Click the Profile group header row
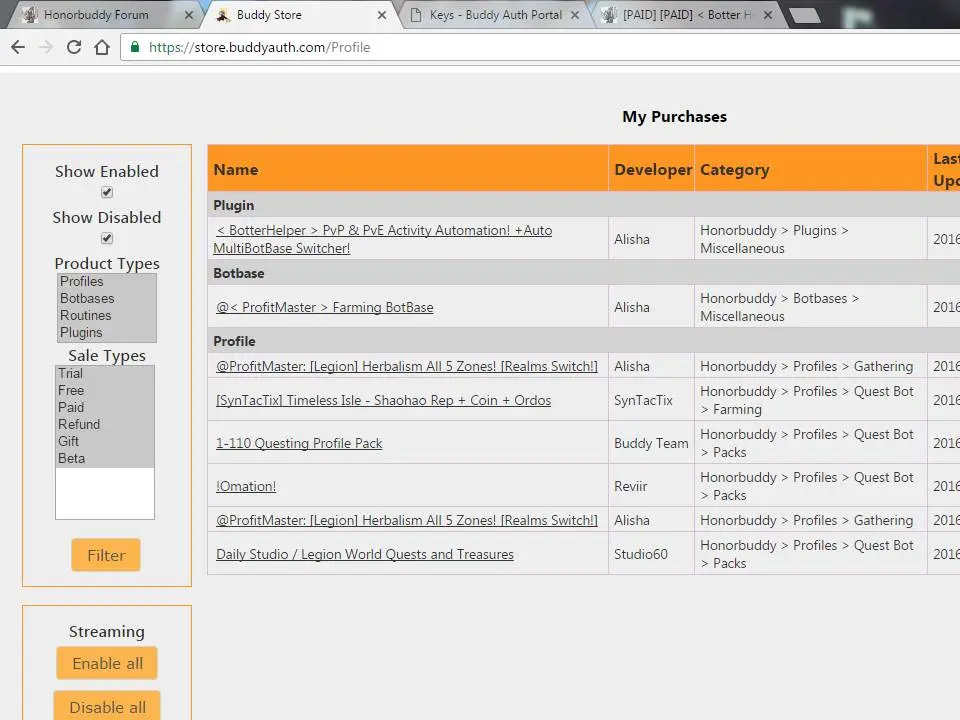 click(583, 341)
